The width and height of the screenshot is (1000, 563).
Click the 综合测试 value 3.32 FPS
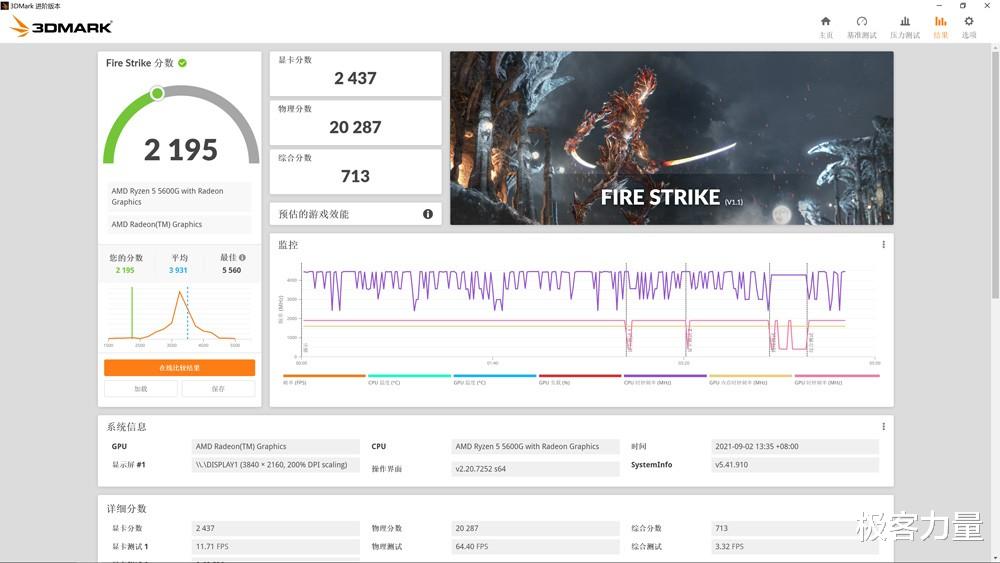(x=795, y=546)
